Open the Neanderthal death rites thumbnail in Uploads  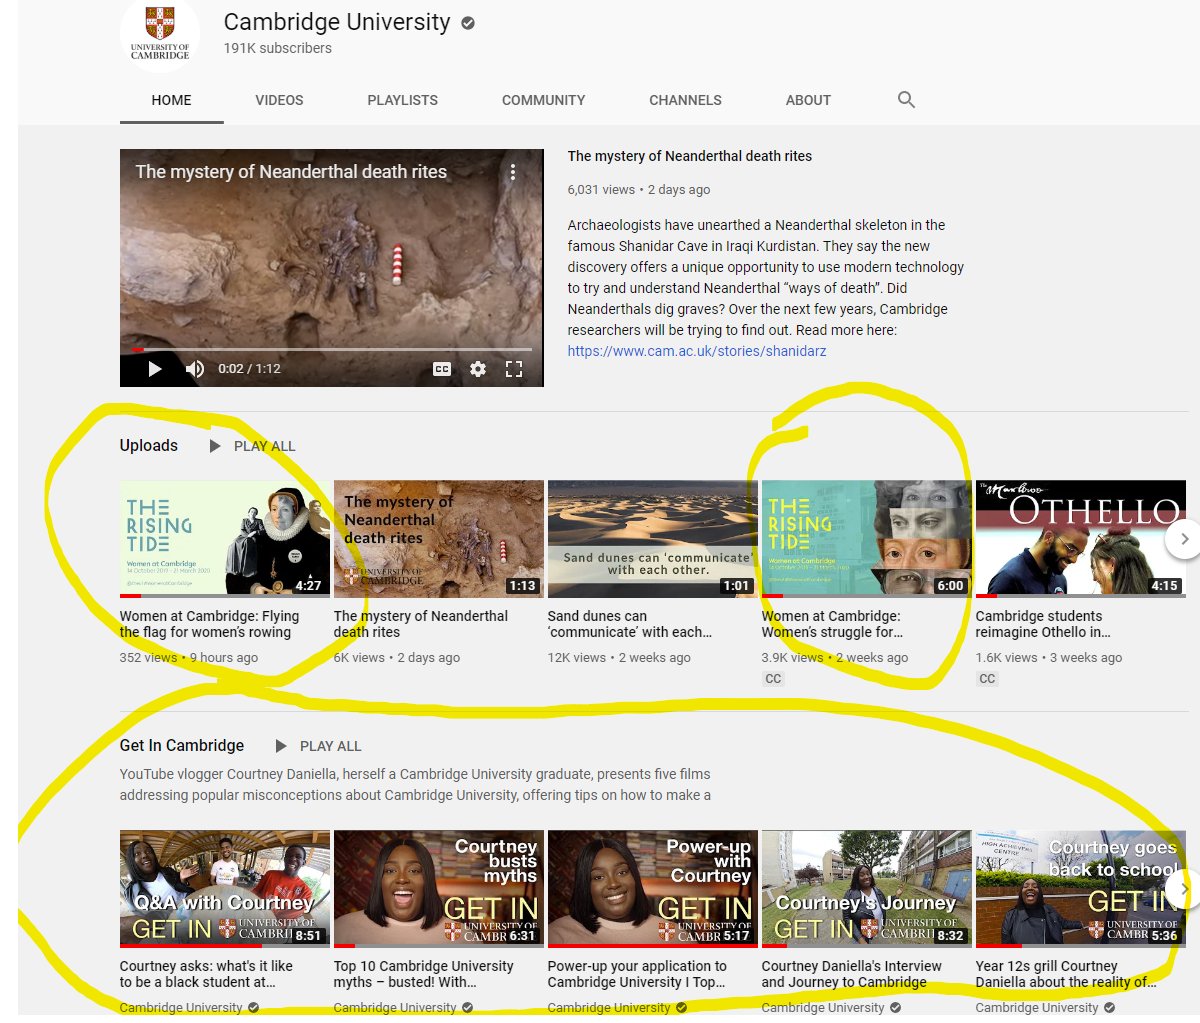(439, 539)
